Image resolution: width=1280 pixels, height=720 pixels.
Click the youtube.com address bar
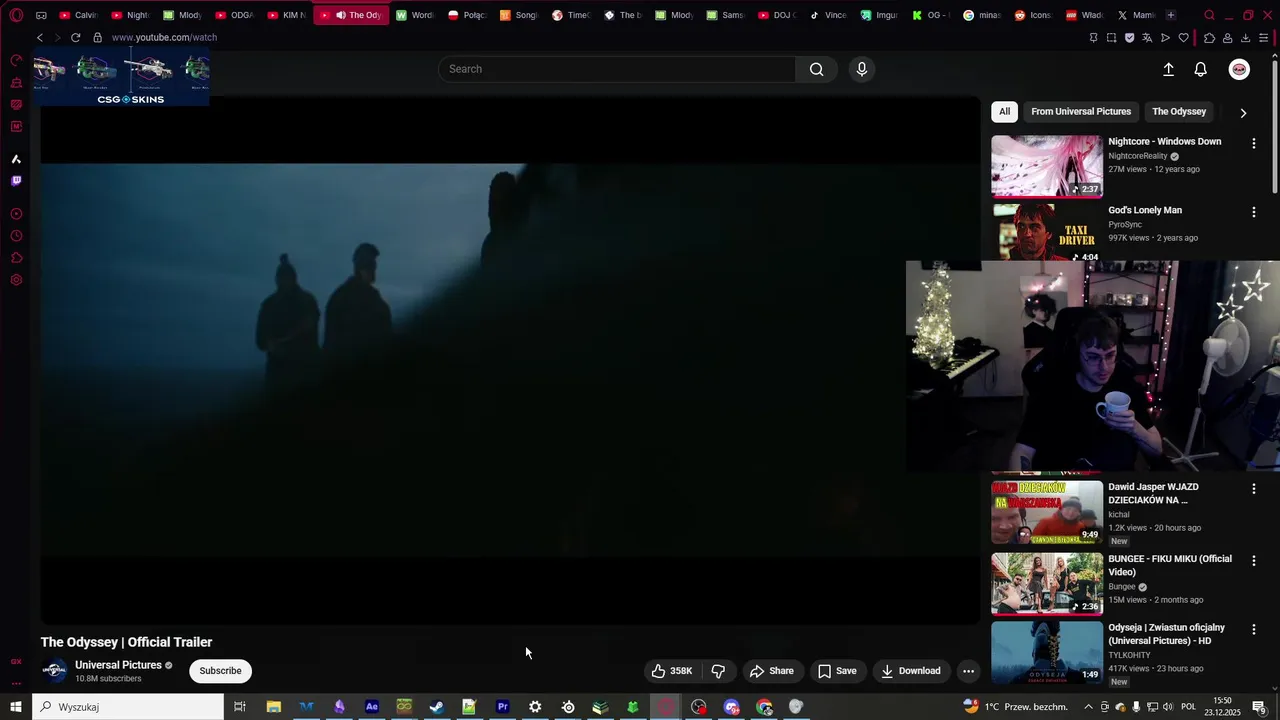[164, 37]
